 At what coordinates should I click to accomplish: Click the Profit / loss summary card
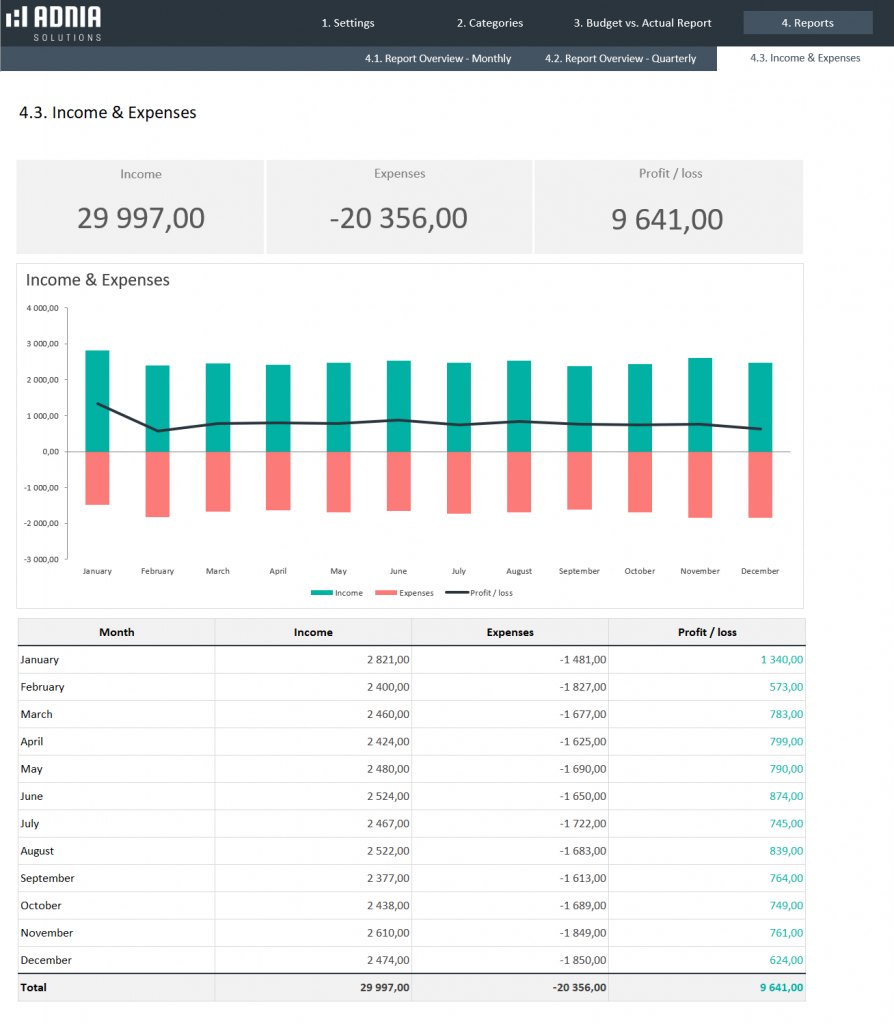point(669,206)
